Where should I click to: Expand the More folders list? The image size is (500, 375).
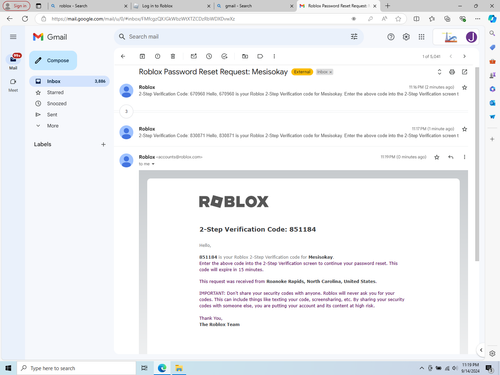click(53, 126)
